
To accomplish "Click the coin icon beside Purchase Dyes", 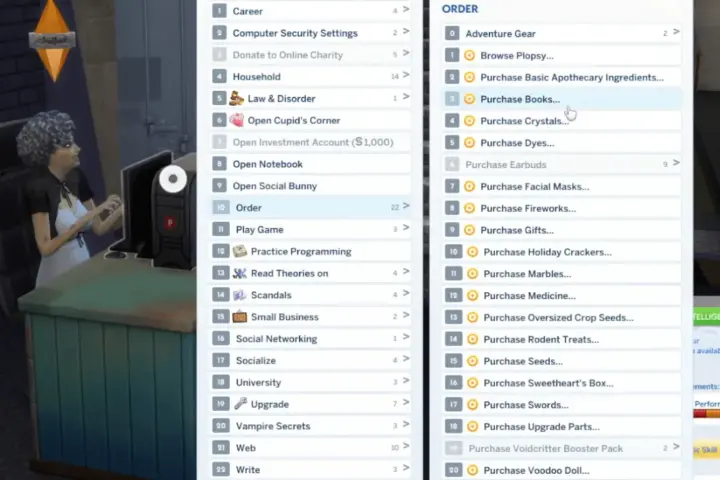I will 469,143.
